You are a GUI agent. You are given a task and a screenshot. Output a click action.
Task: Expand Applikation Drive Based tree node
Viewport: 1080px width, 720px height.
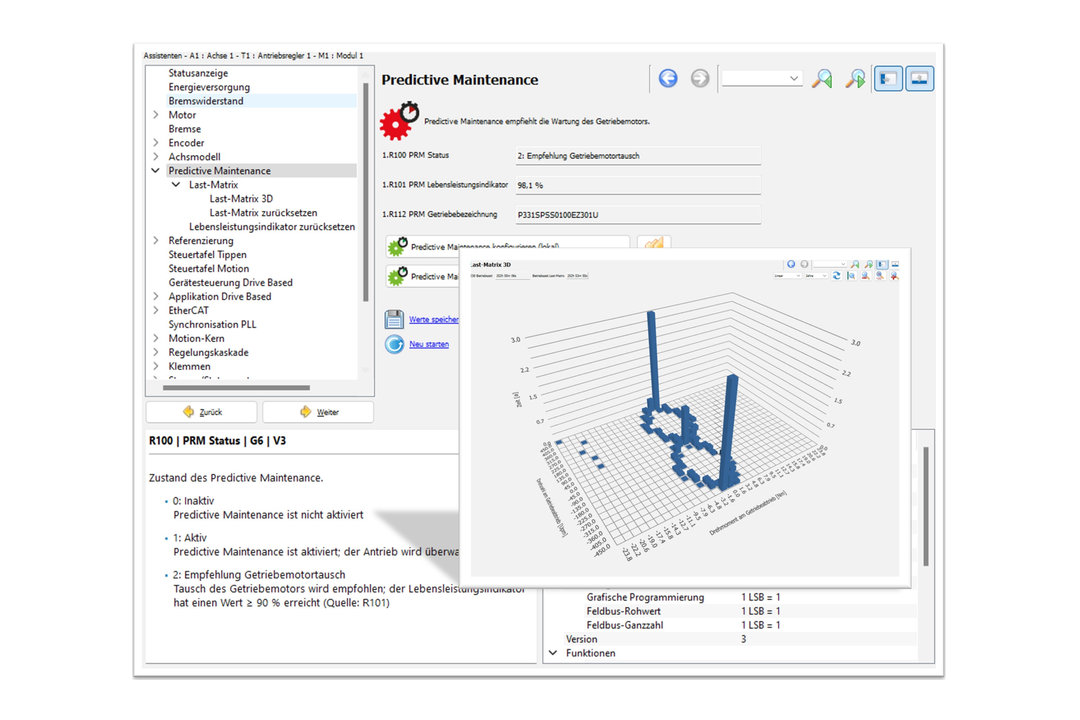(x=156, y=296)
